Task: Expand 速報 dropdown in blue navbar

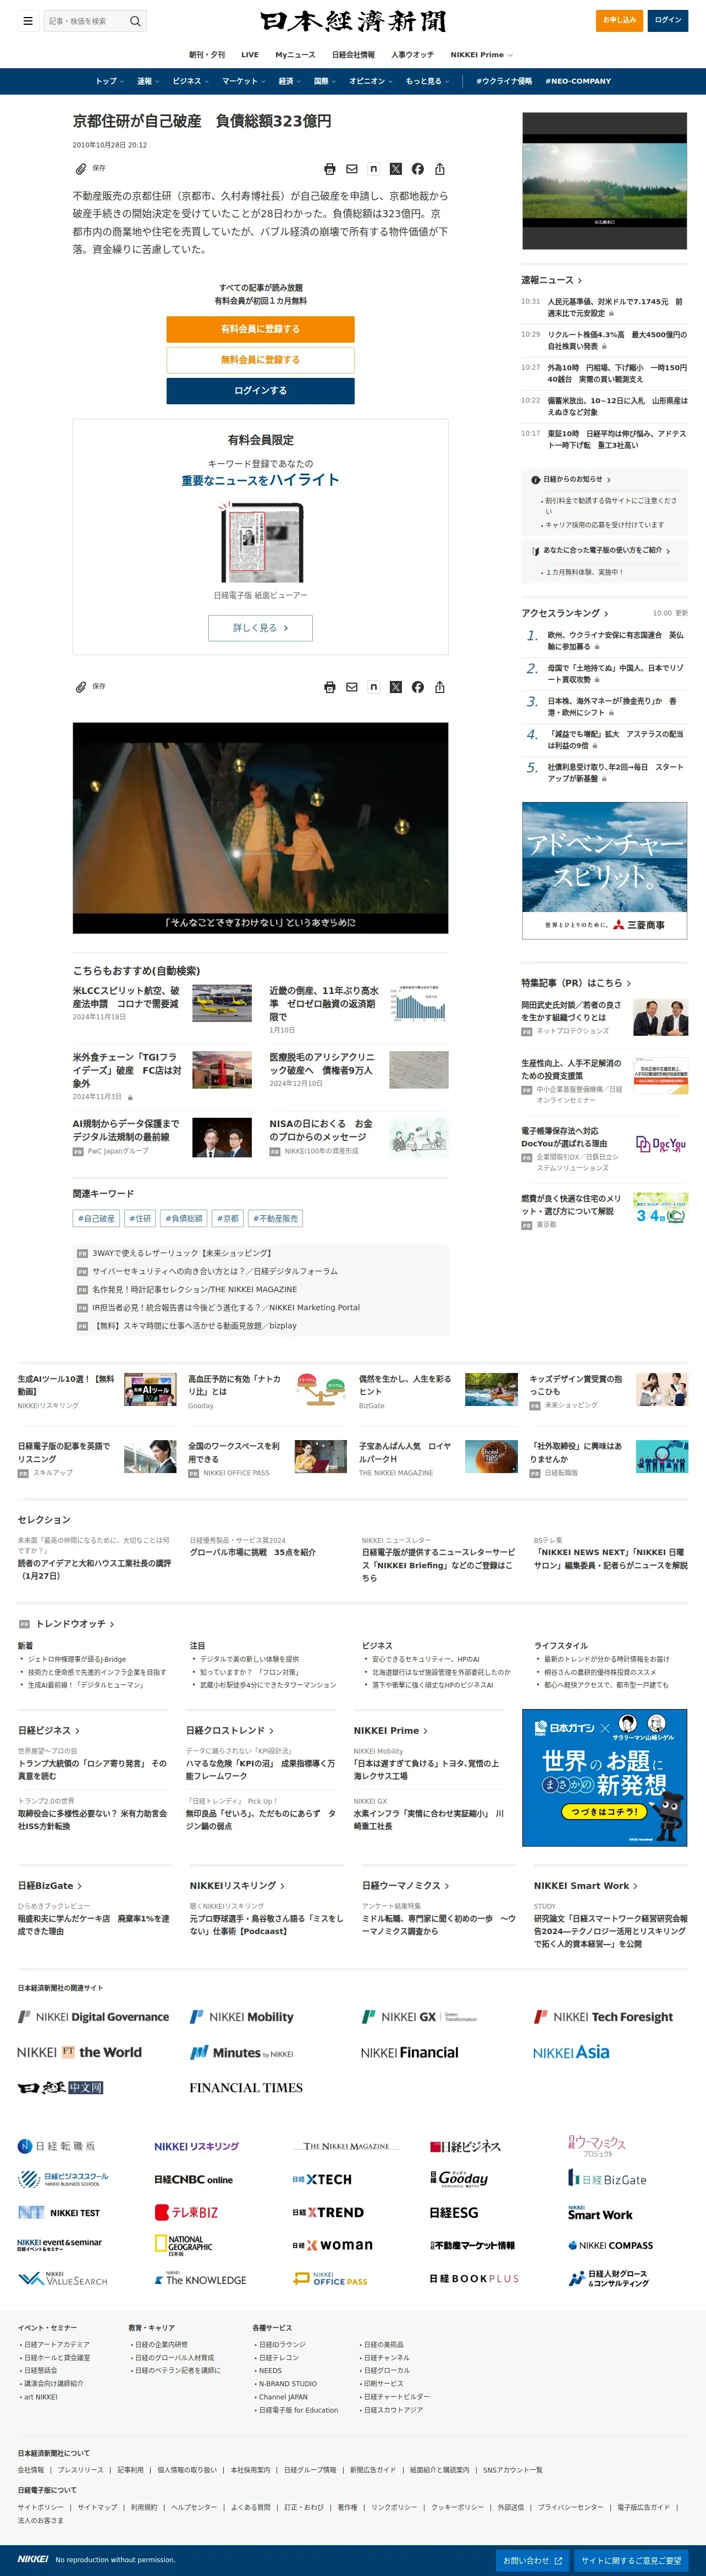Action: pyautogui.click(x=148, y=81)
